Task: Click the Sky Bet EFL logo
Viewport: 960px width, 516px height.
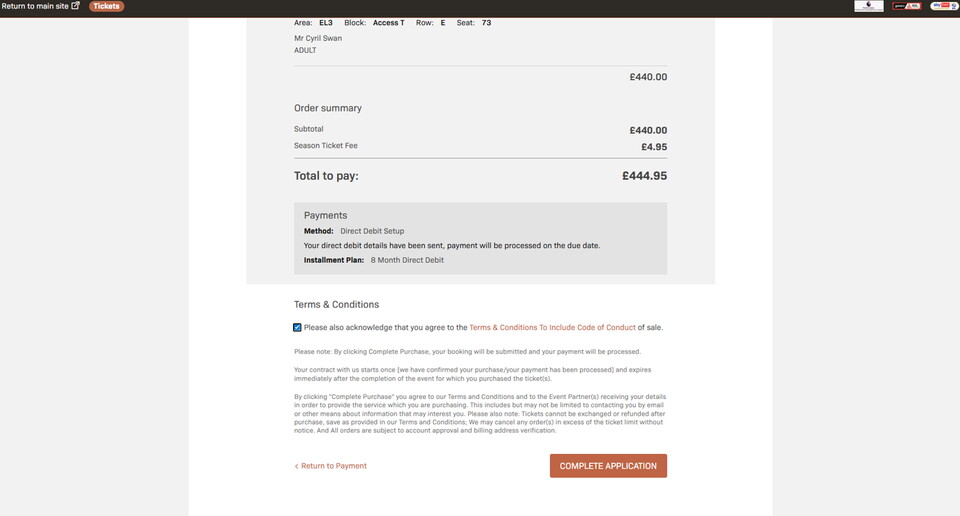Action: [x=943, y=6]
